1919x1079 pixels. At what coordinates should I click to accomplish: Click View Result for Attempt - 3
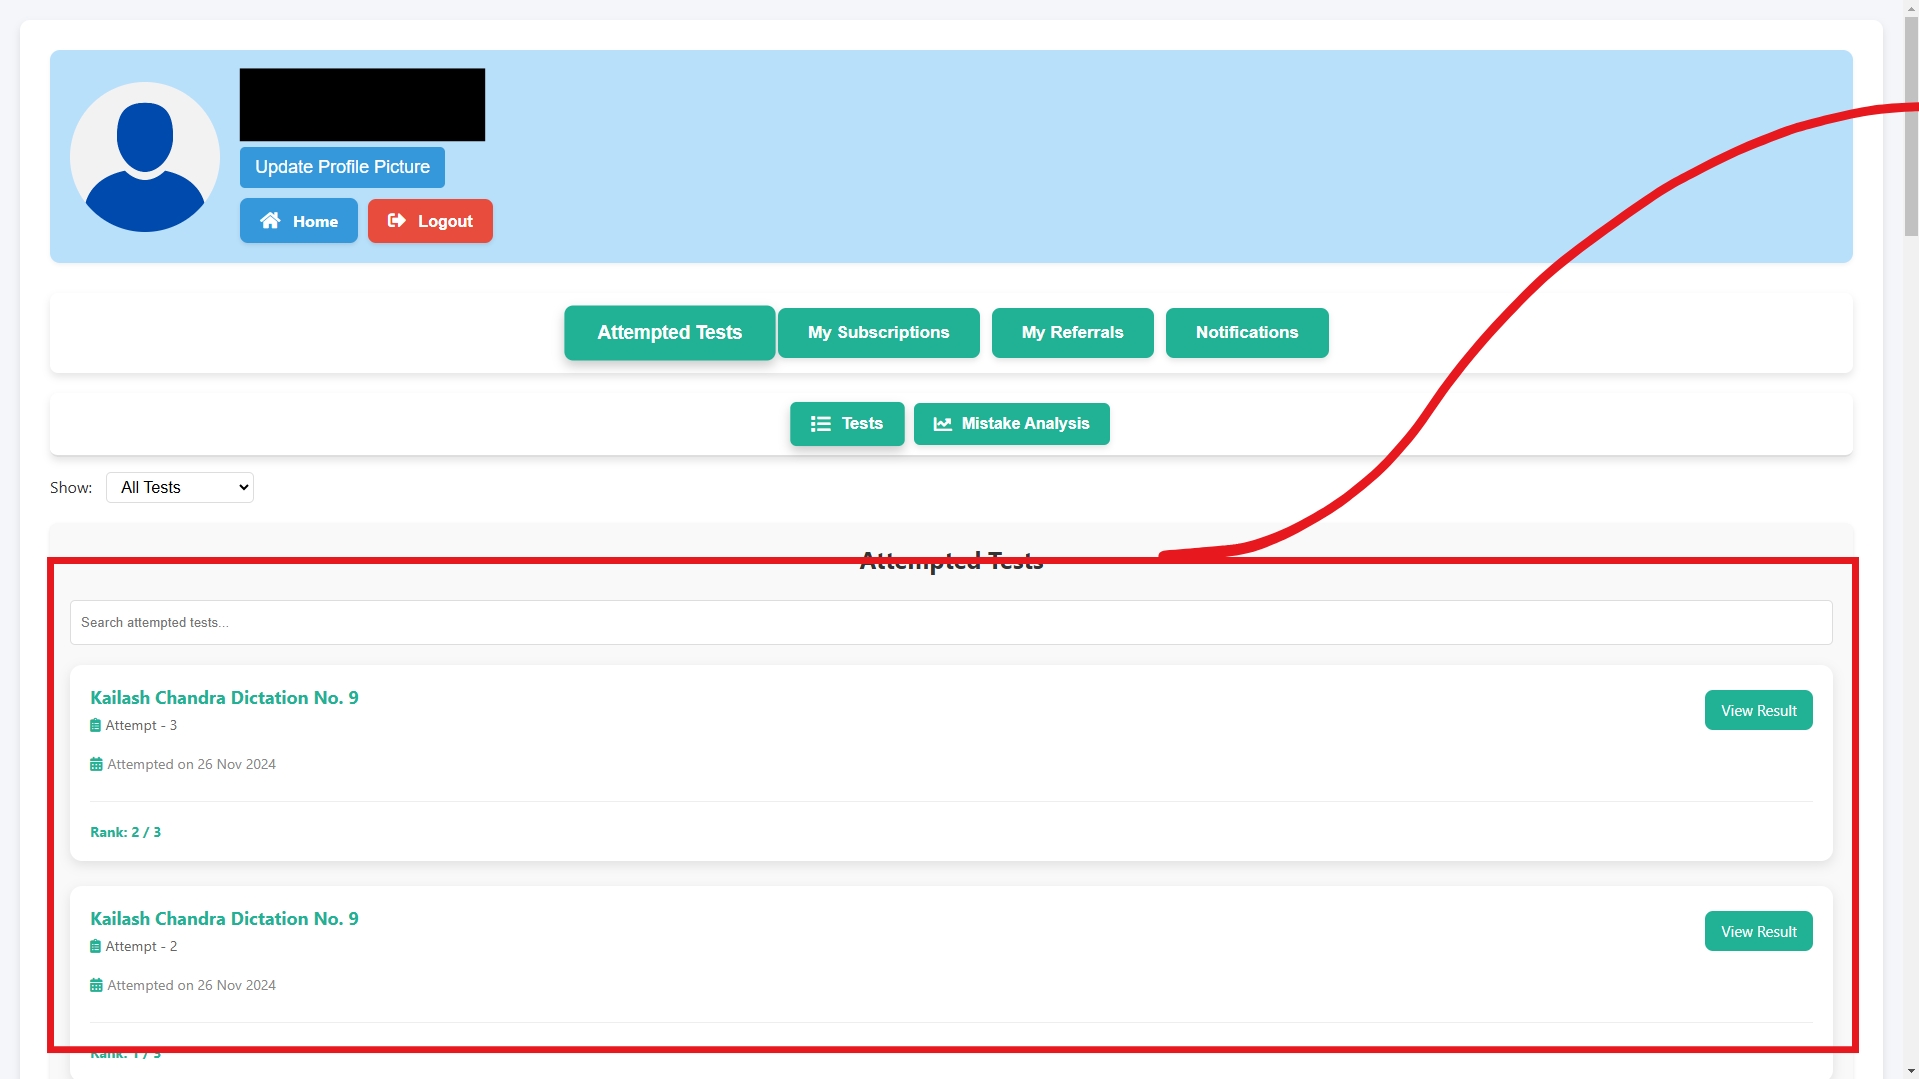(1757, 710)
